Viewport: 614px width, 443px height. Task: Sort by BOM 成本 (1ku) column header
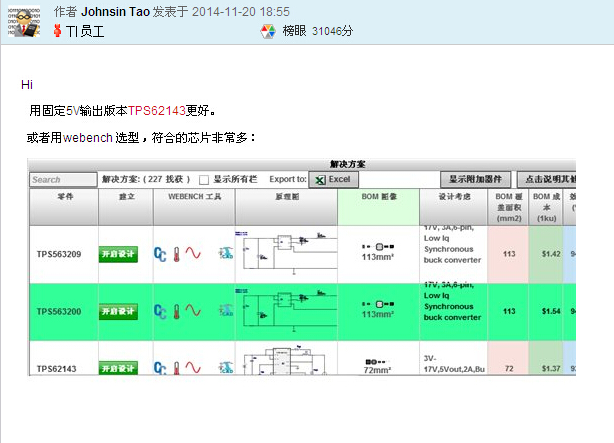pos(546,207)
